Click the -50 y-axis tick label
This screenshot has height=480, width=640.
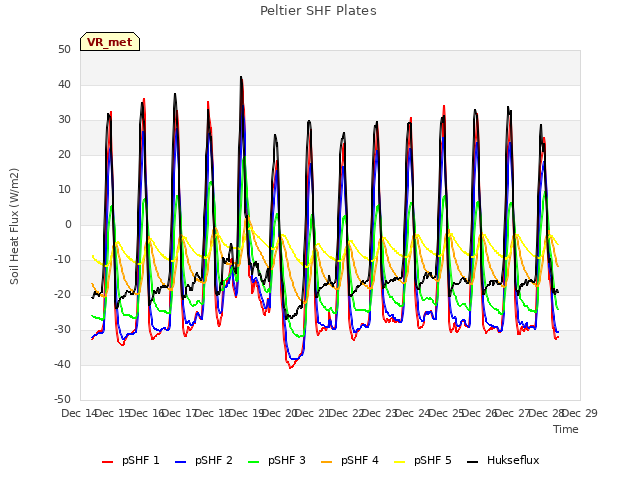pos(63,399)
